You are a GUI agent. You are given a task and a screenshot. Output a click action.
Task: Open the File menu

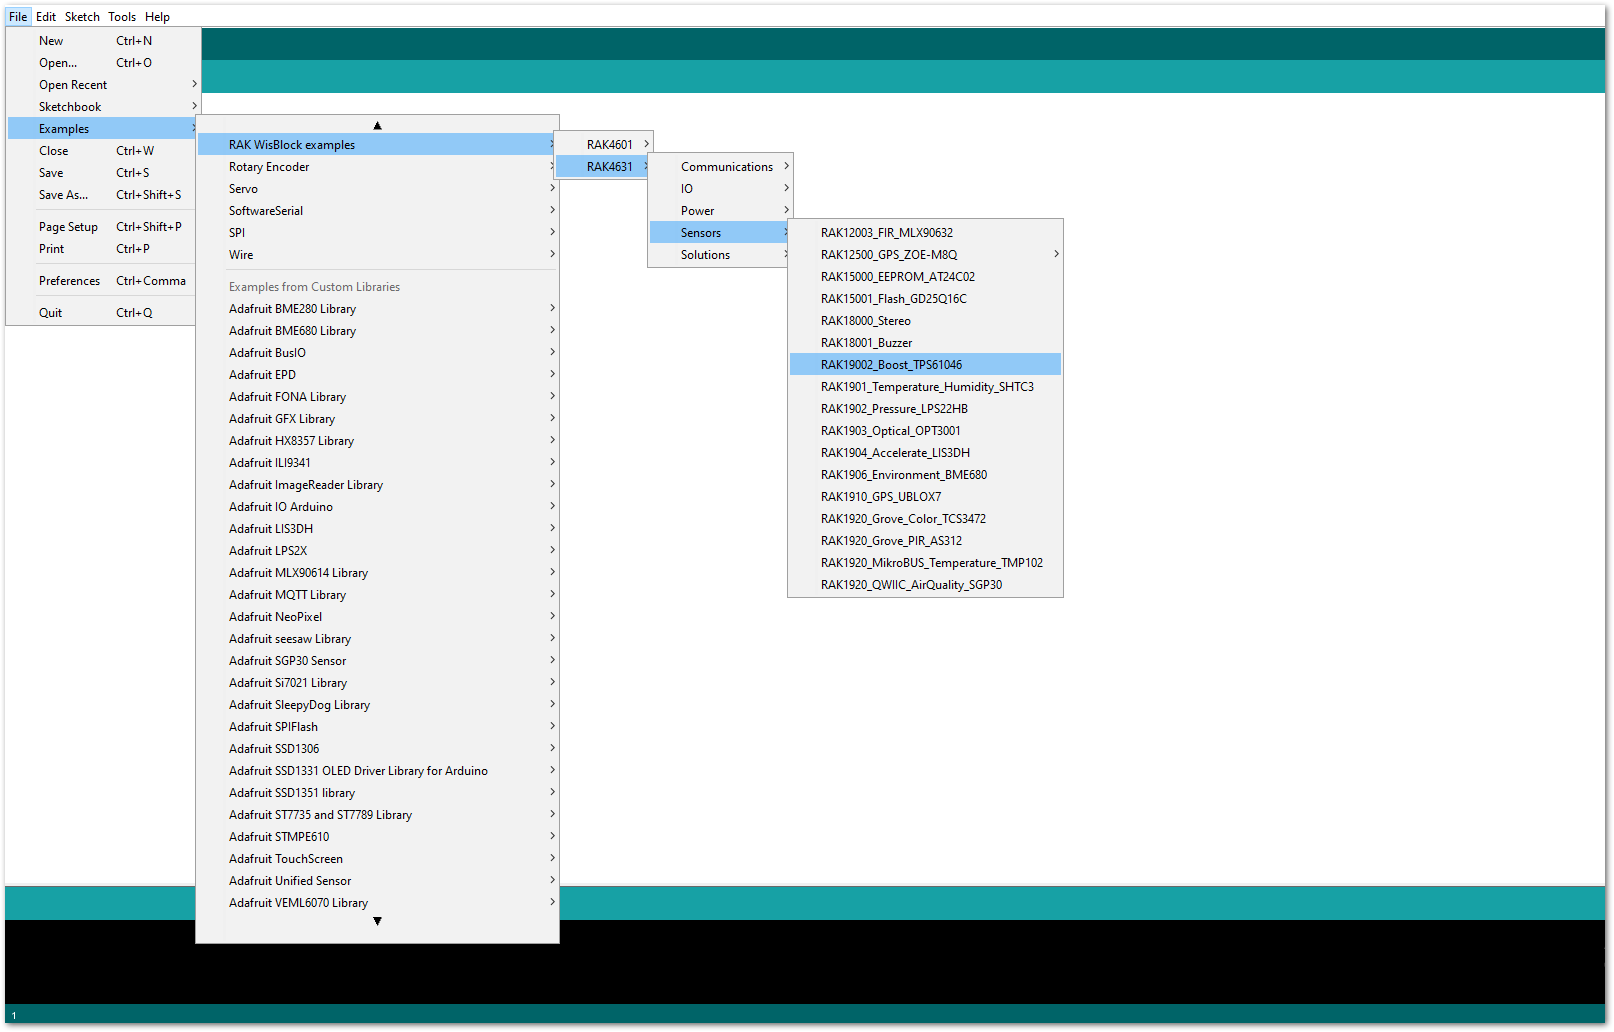click(18, 17)
